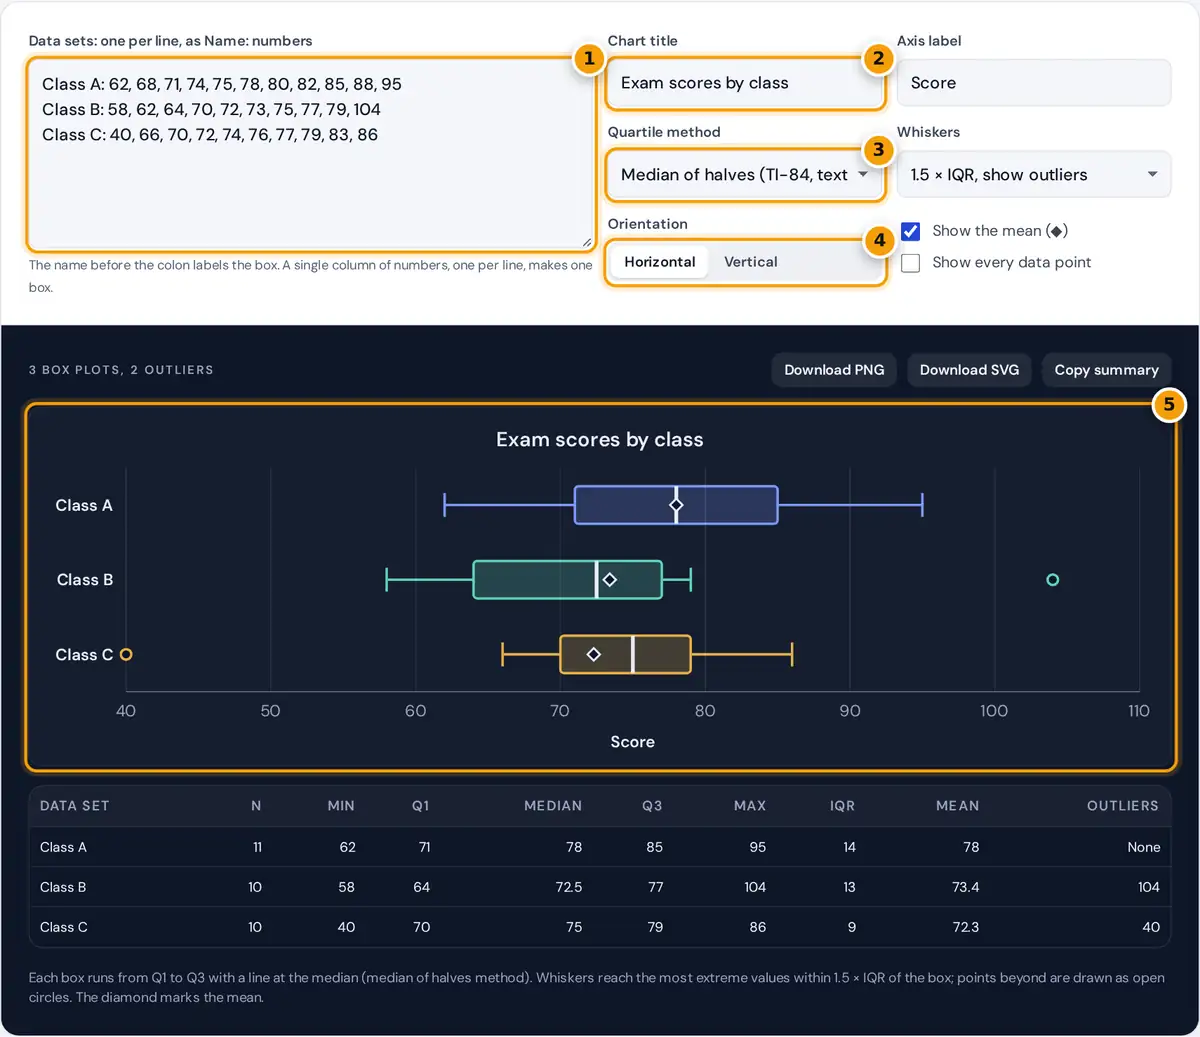The width and height of the screenshot is (1200, 1037).
Task: Enable Show every data point checkbox
Action: pos(911,263)
